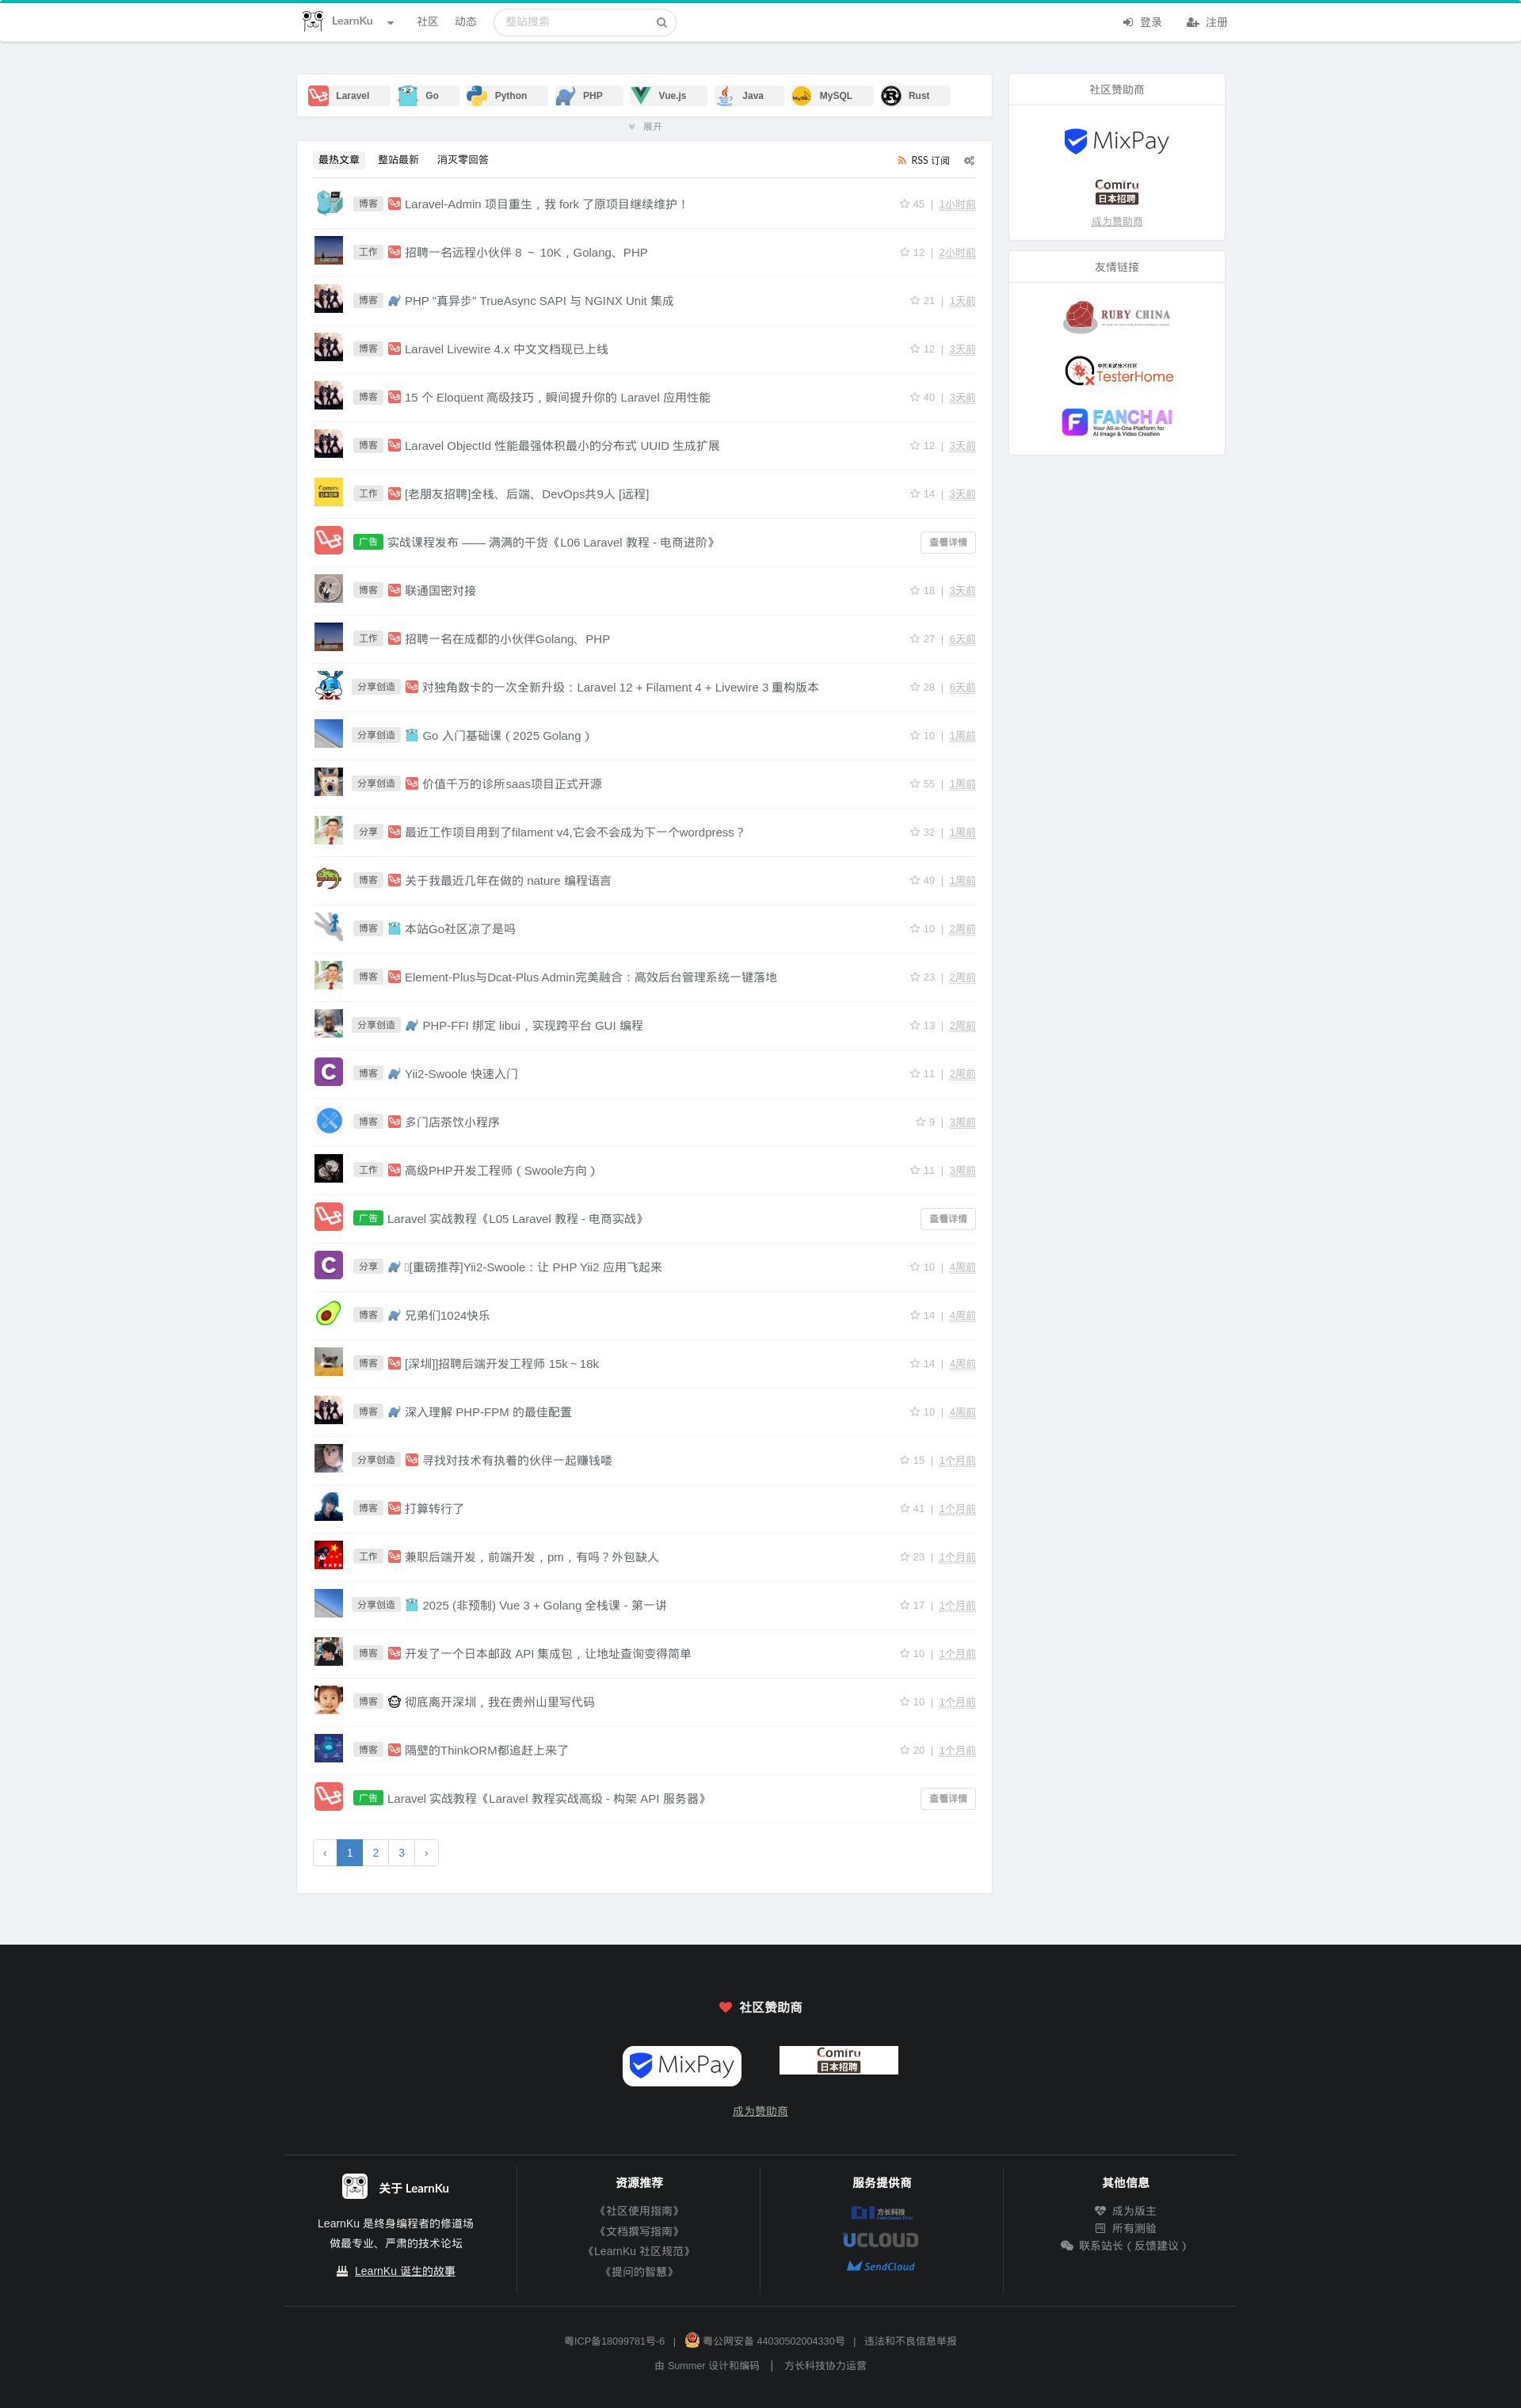This screenshot has height=2408, width=1521.
Task: Open the 社区 menu item
Action: point(427,22)
